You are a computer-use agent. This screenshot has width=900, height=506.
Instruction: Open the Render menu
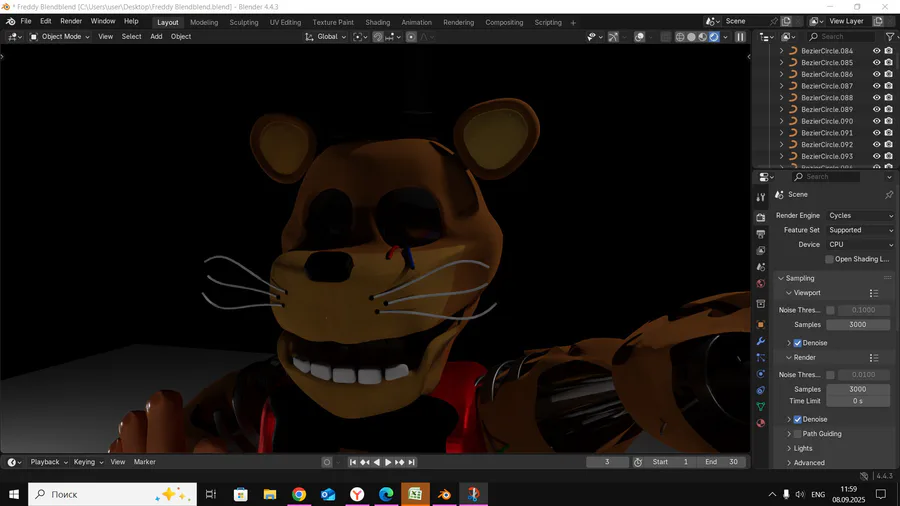71,21
